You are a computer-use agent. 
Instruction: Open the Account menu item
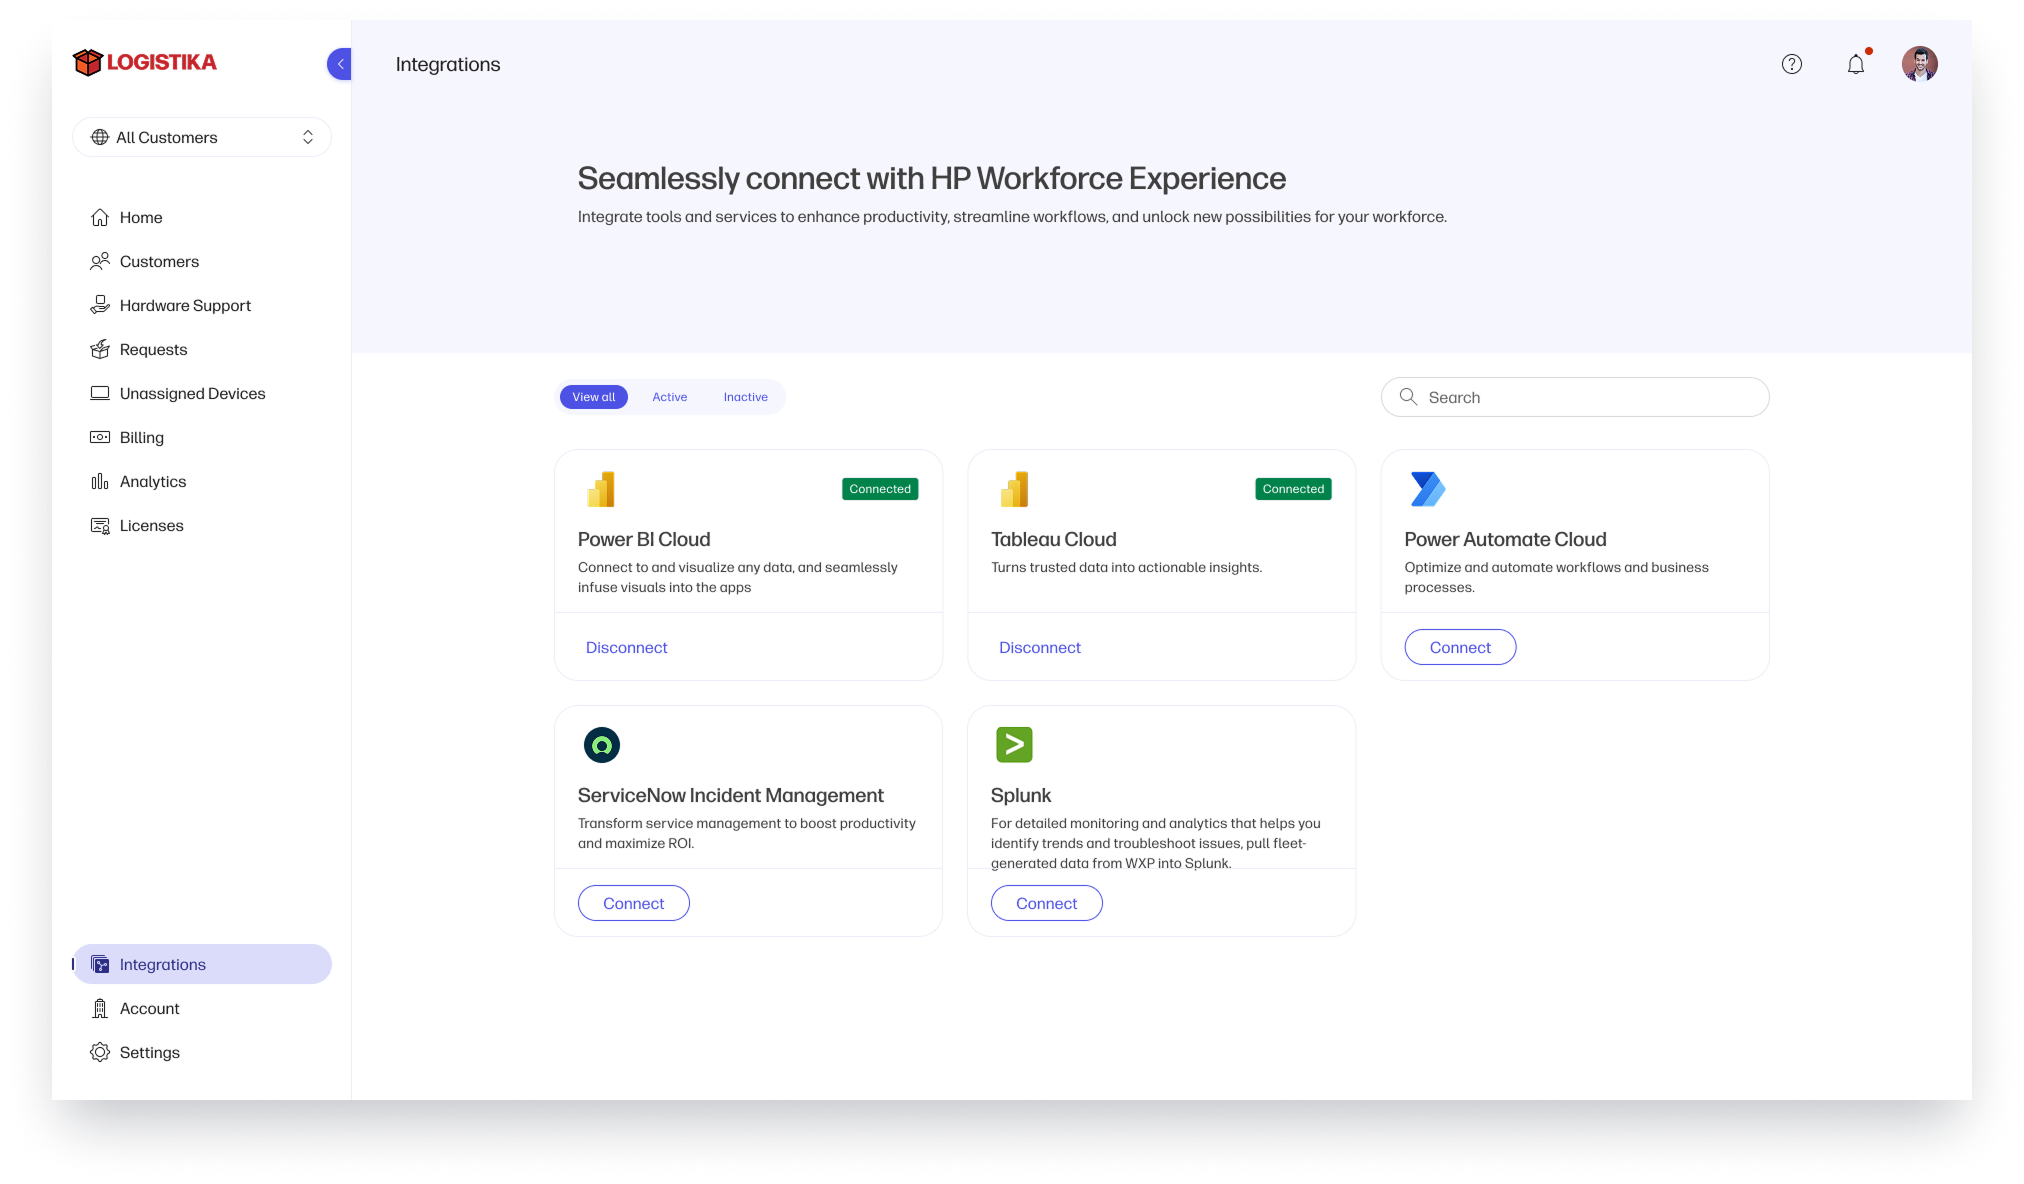click(x=149, y=1008)
